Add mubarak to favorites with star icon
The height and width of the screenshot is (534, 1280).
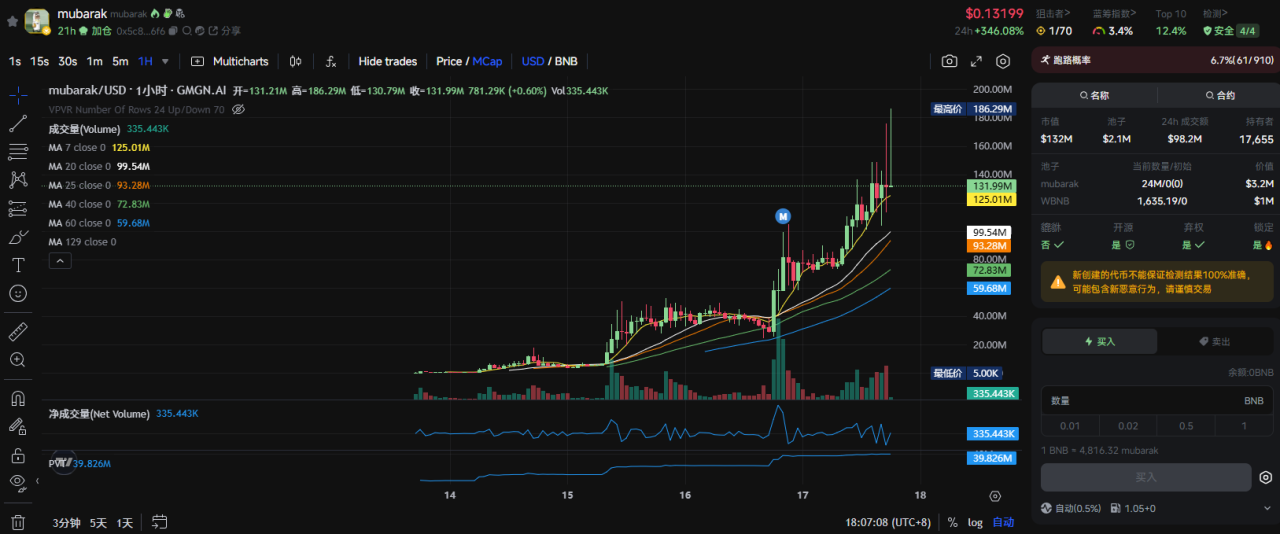(12, 21)
